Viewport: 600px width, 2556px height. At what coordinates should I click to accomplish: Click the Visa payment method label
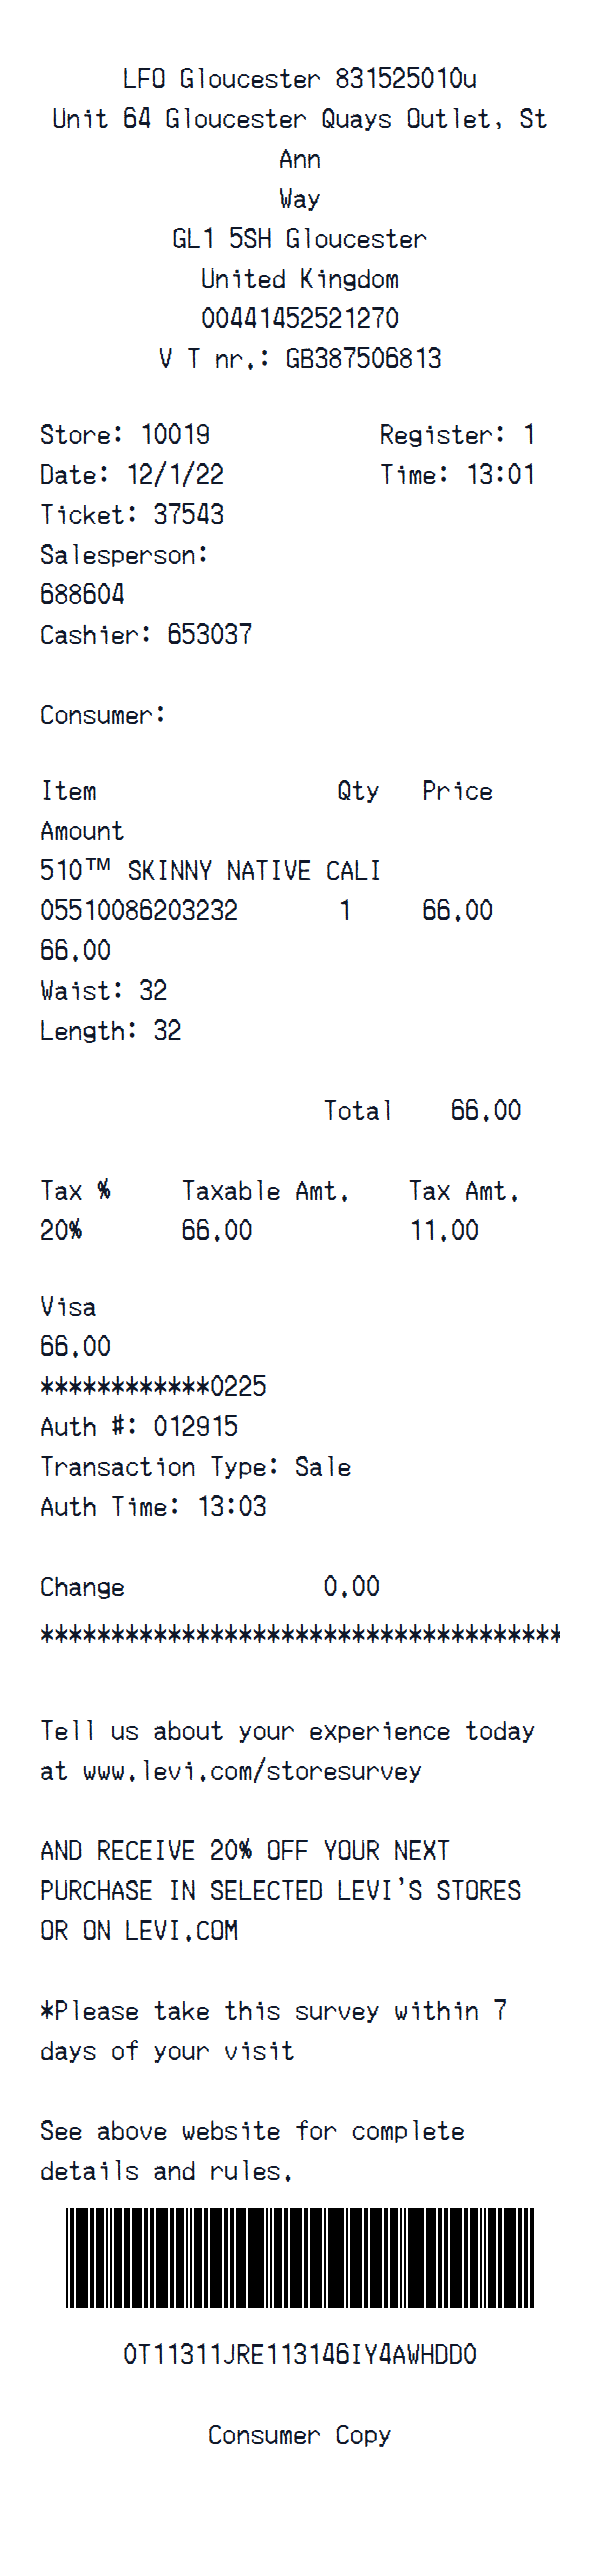point(68,1306)
